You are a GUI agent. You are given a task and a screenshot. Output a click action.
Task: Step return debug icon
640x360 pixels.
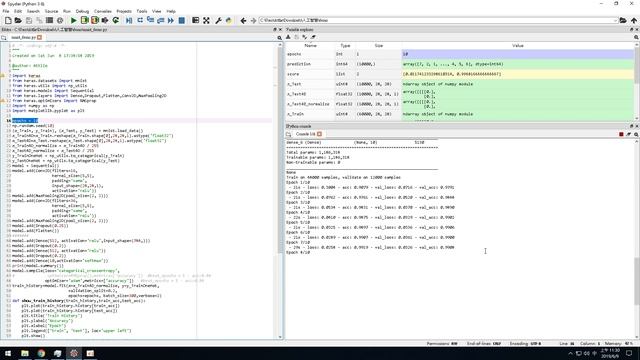click(160, 20)
